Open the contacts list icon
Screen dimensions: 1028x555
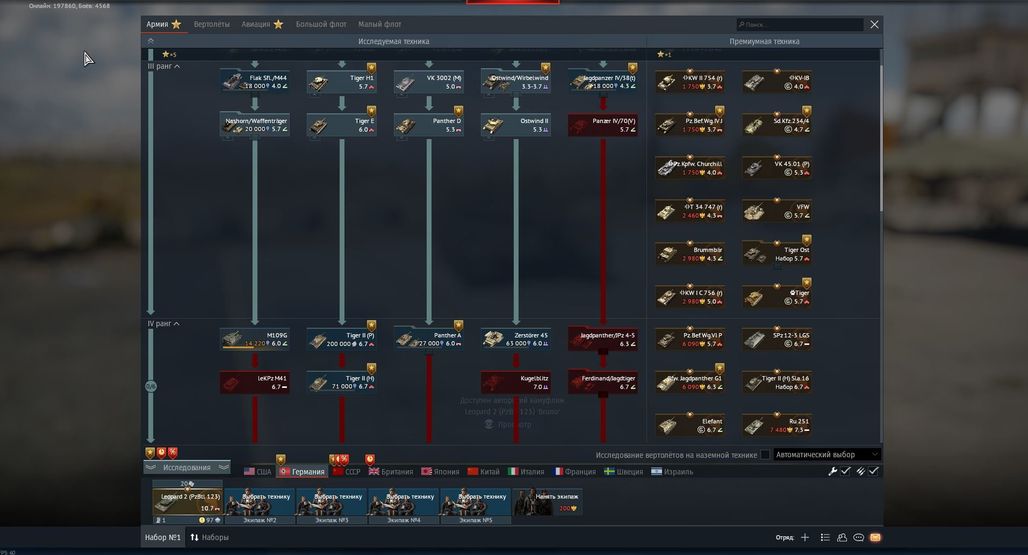[842, 537]
